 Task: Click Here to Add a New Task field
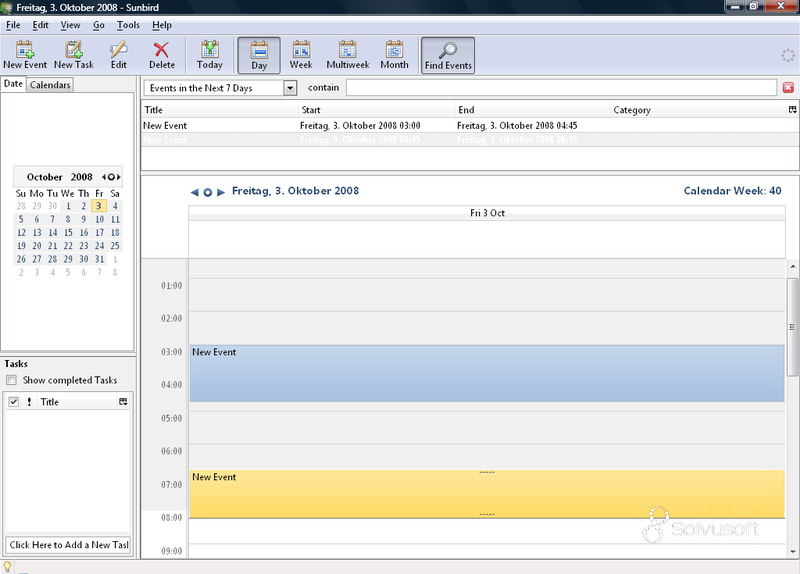68,545
